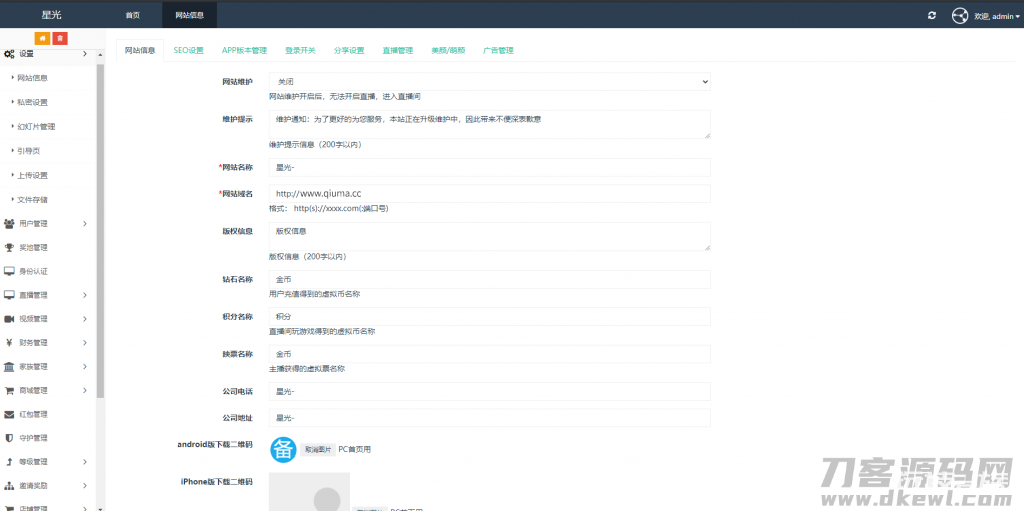The image size is (1024, 511).
Task: Collapse the 设置 menu section
Action: pyautogui.click(x=86, y=54)
